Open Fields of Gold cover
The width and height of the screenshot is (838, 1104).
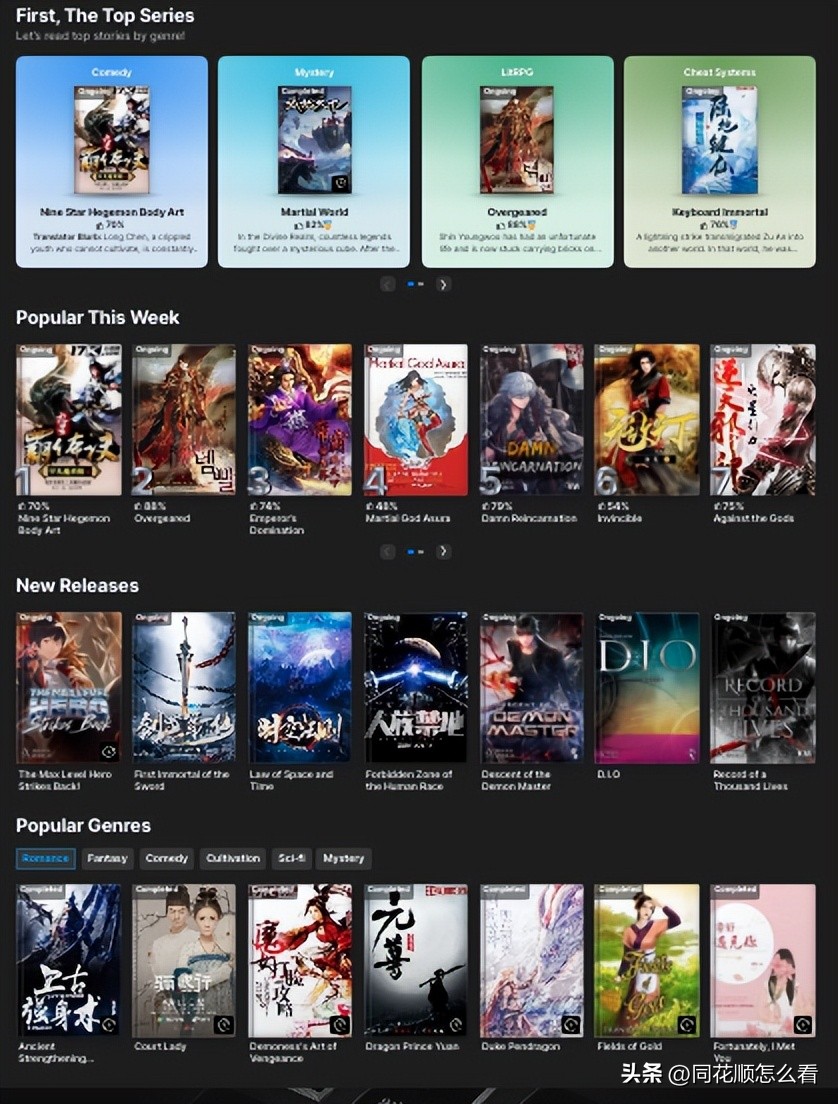(x=647, y=960)
